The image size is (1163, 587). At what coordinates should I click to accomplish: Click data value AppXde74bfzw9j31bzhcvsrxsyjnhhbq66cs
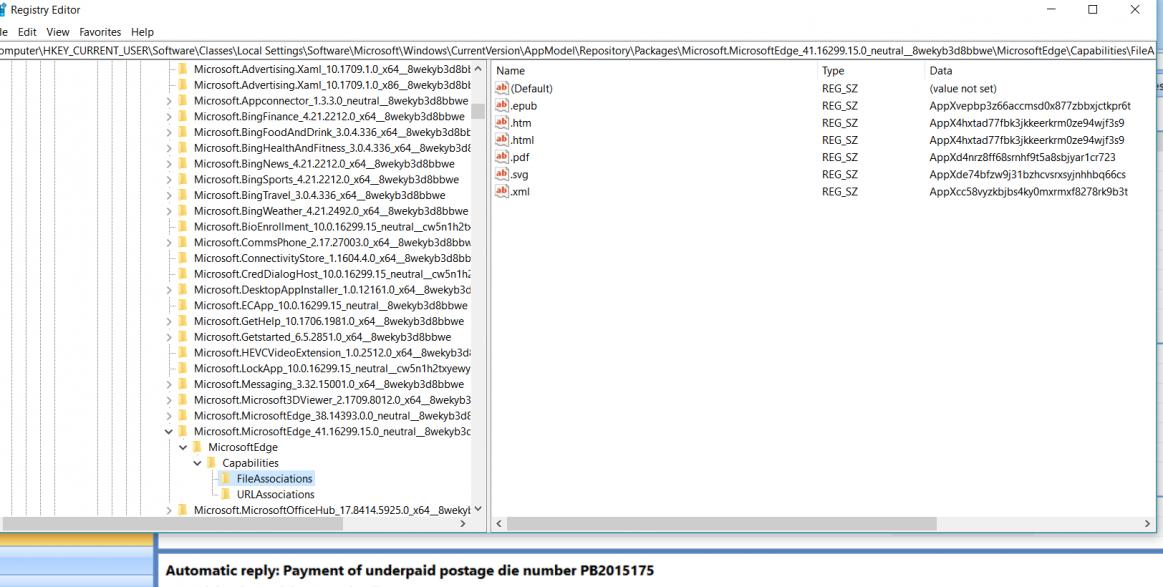coord(1027,174)
